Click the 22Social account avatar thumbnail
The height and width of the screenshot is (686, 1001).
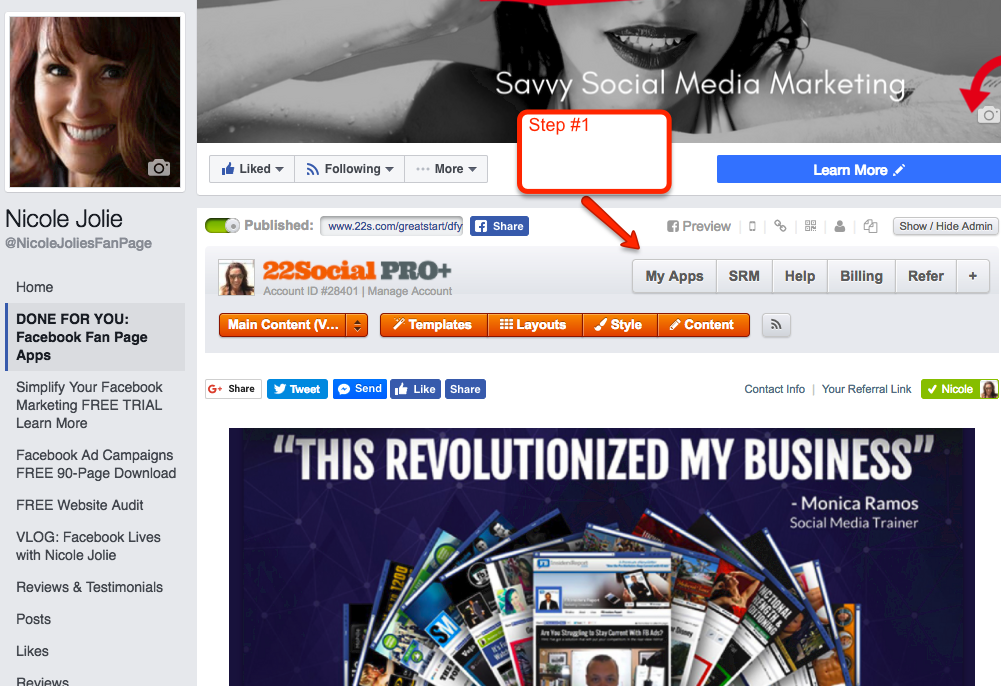(236, 278)
